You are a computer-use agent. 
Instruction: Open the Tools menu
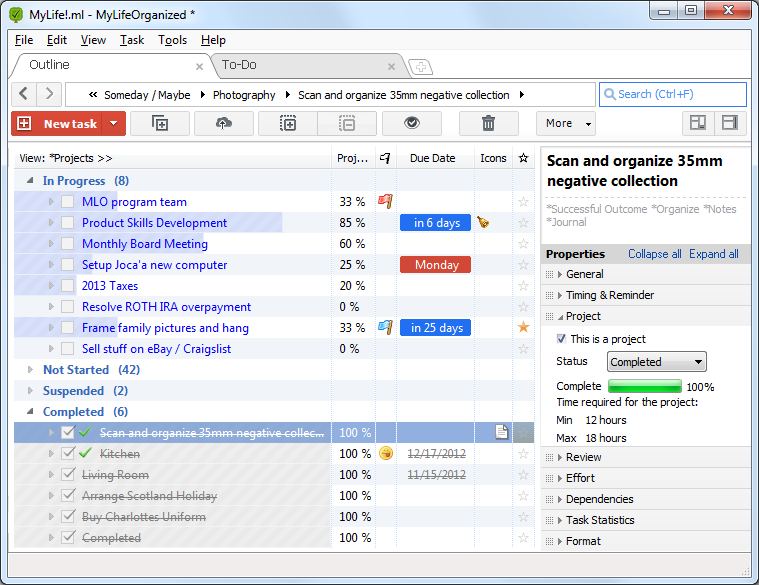point(172,40)
